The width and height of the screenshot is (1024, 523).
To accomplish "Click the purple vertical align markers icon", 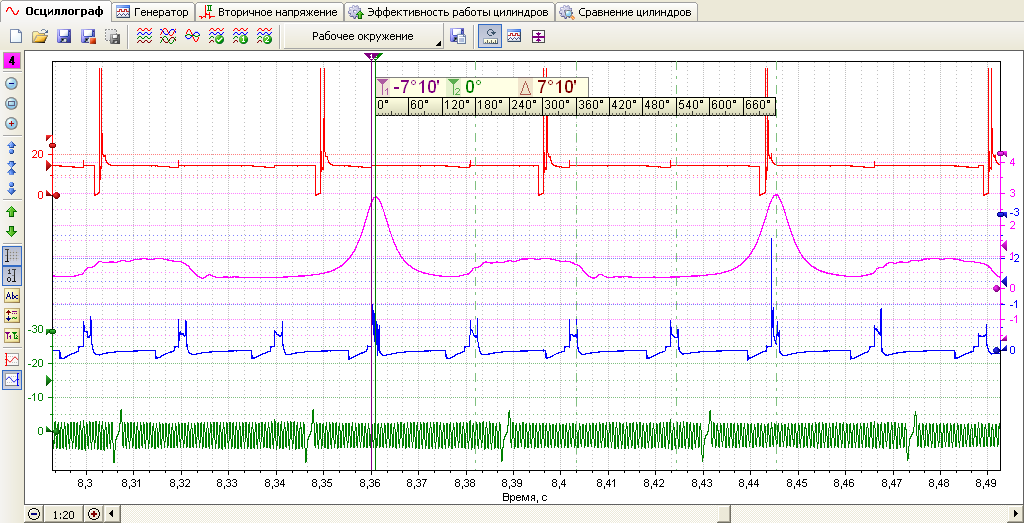I will coord(537,37).
